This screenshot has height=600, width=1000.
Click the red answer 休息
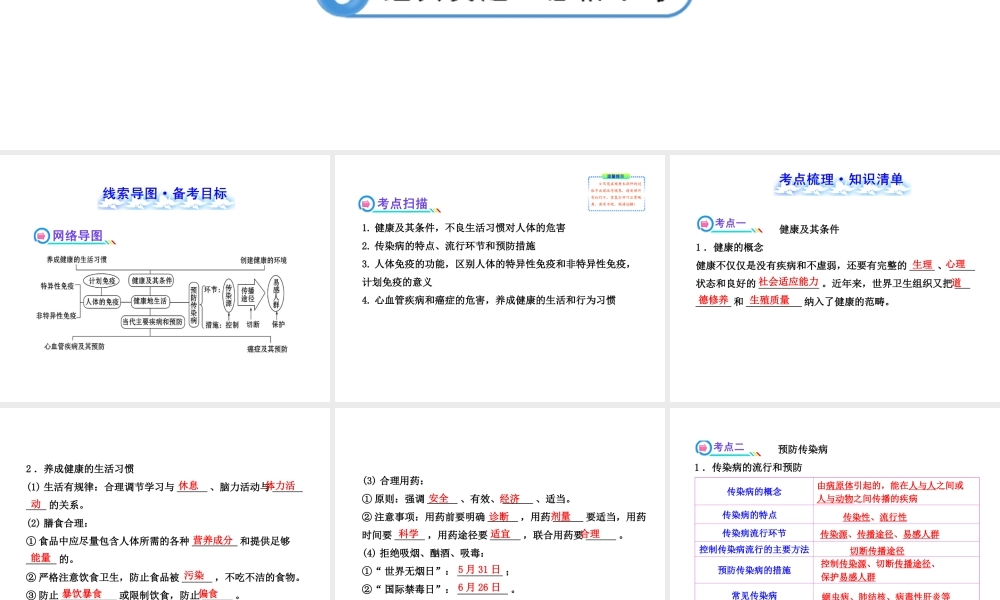189,486
